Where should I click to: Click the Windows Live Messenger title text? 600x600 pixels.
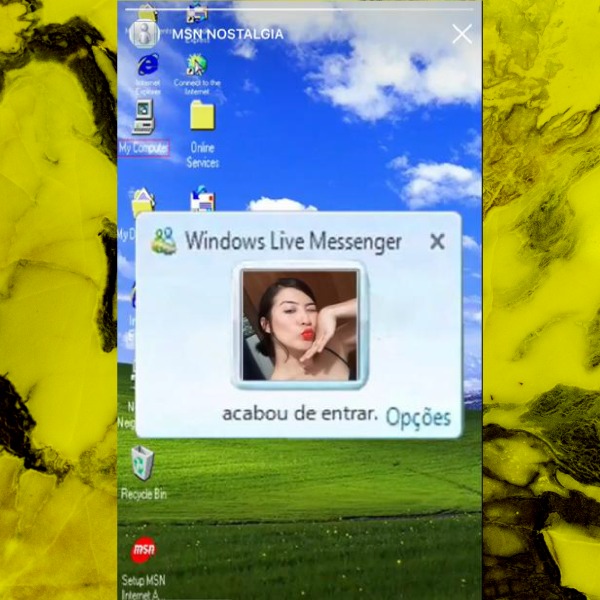pyautogui.click(x=293, y=241)
